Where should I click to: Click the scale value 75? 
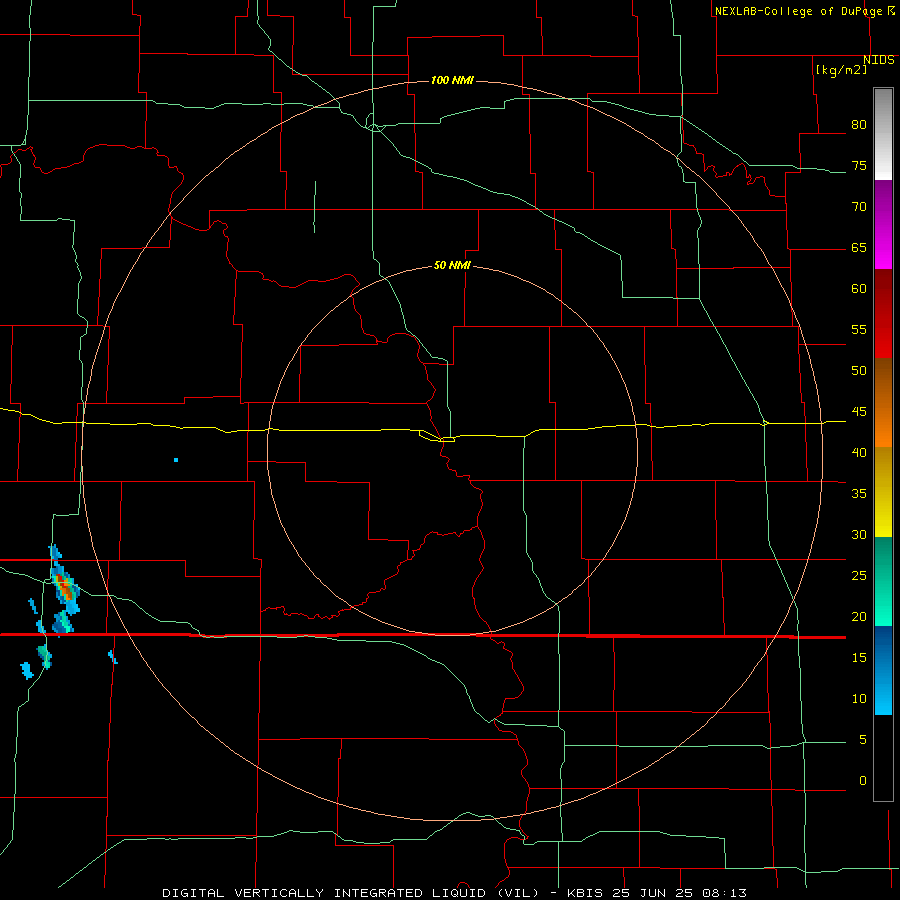coord(859,166)
